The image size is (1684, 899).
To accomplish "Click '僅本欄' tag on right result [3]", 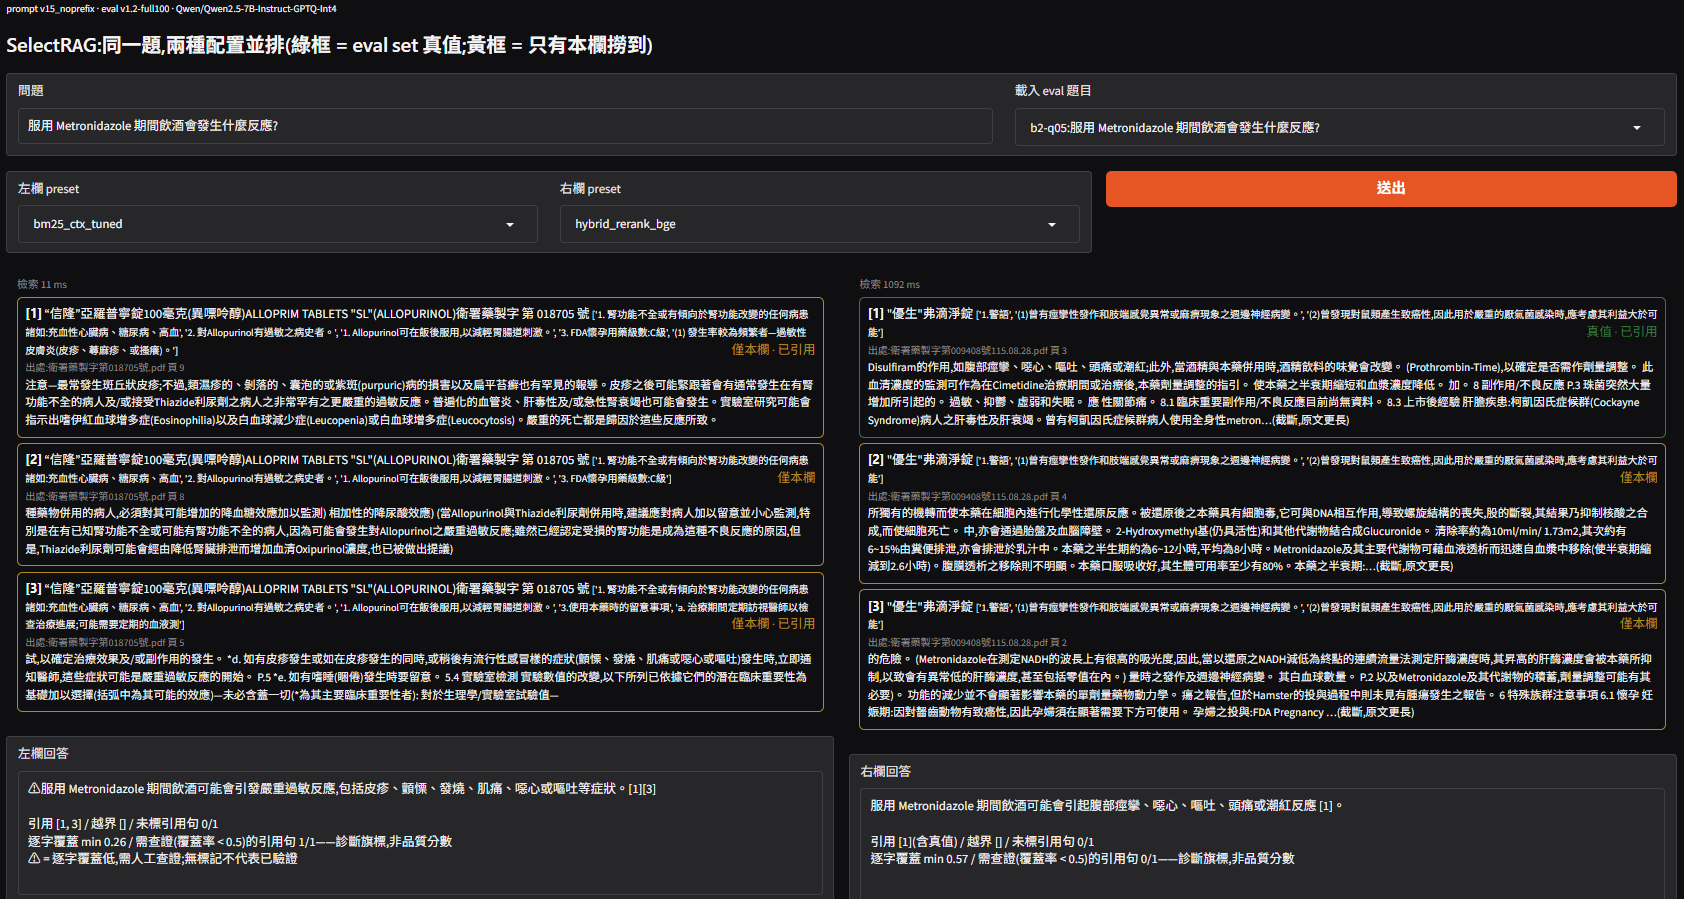I will [1638, 624].
